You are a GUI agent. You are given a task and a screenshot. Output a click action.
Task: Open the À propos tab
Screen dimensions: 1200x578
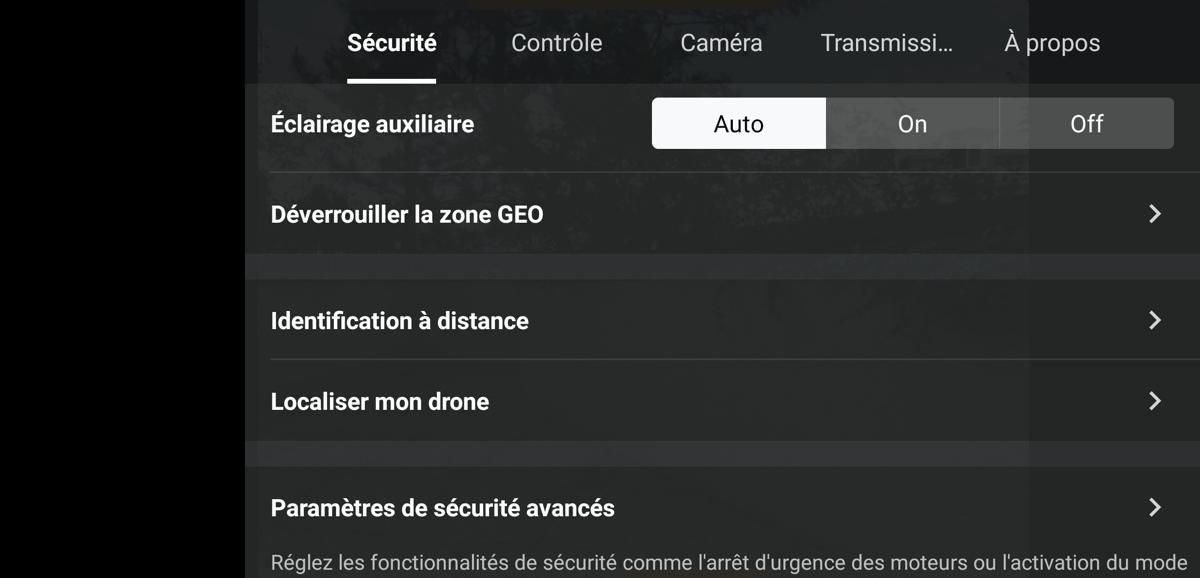tap(1052, 43)
